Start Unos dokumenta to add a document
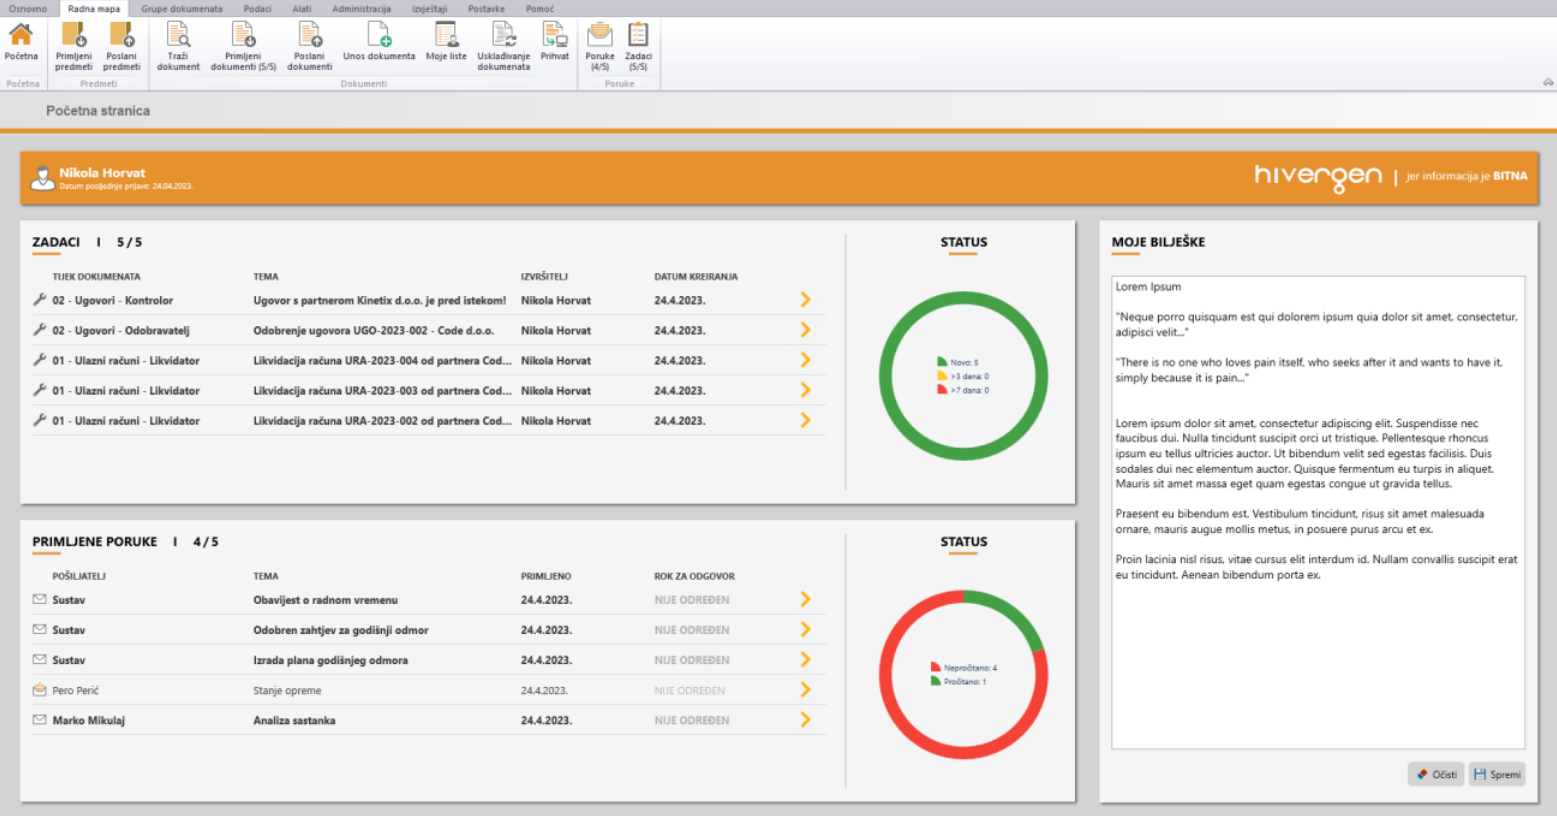The width and height of the screenshot is (1557, 816). click(379, 42)
